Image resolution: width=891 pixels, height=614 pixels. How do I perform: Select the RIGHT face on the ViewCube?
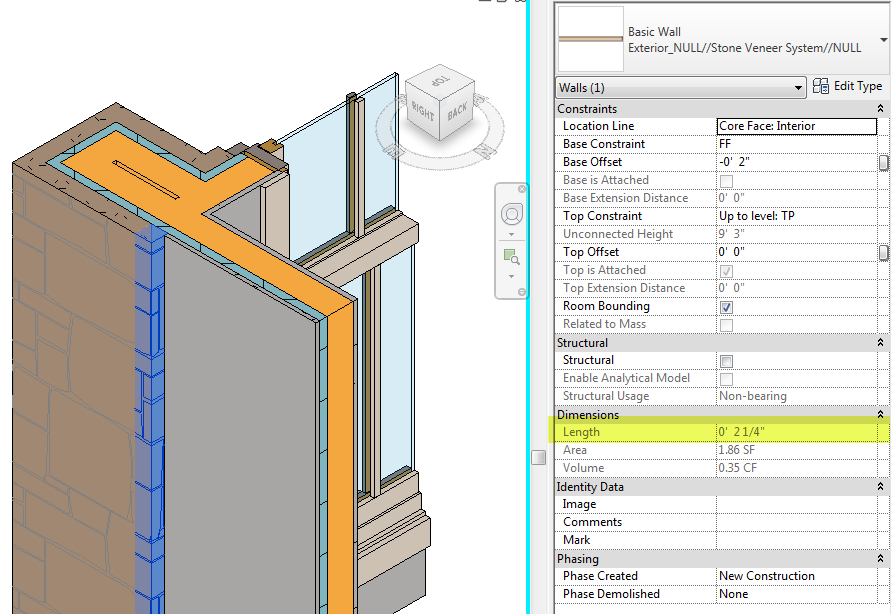(422, 110)
